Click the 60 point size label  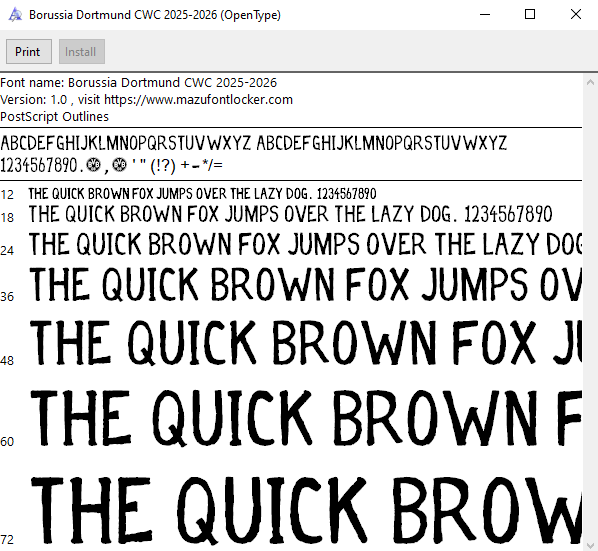tap(7, 442)
